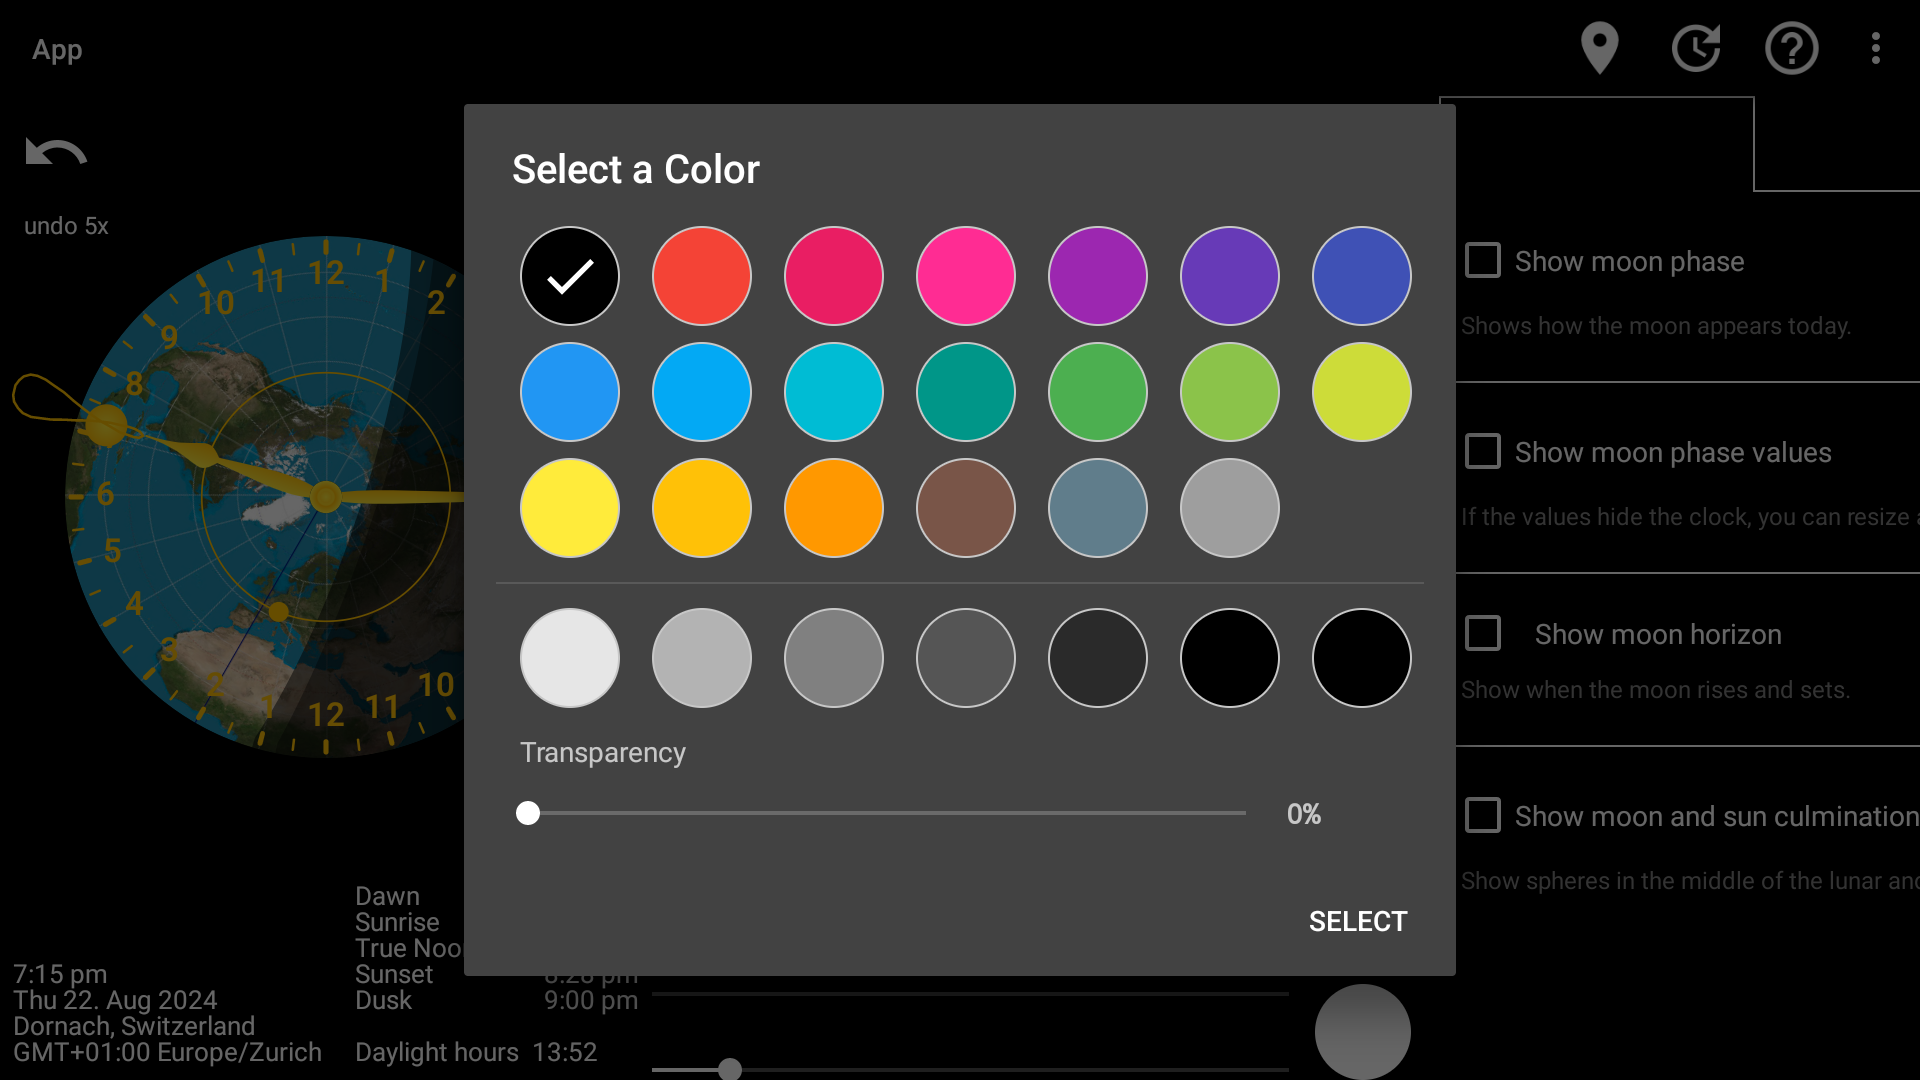
Task: Click the checked black color swatch
Action: click(570, 276)
